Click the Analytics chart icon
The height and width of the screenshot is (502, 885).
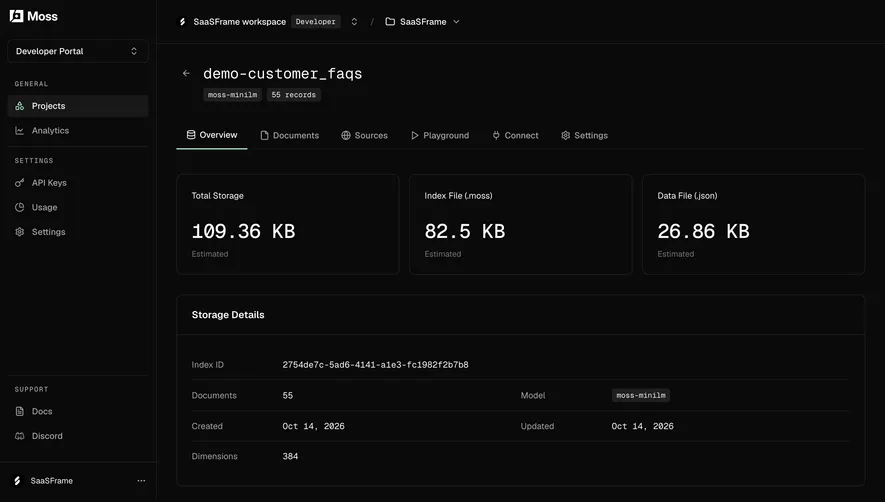pos(20,130)
